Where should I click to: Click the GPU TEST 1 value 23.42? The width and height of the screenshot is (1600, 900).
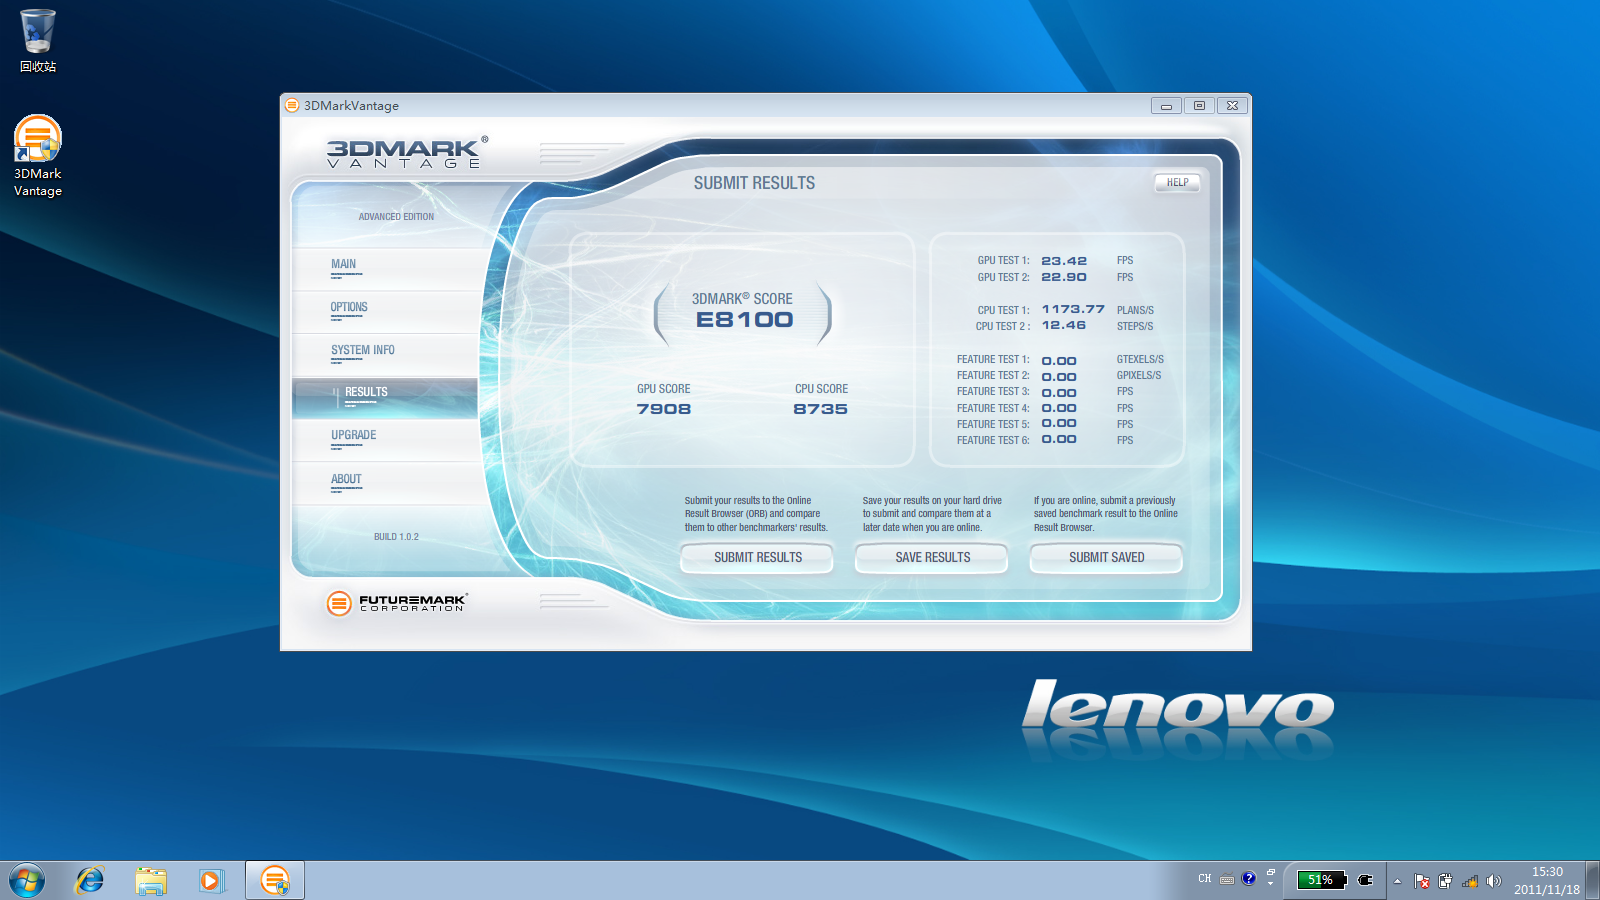(1064, 261)
